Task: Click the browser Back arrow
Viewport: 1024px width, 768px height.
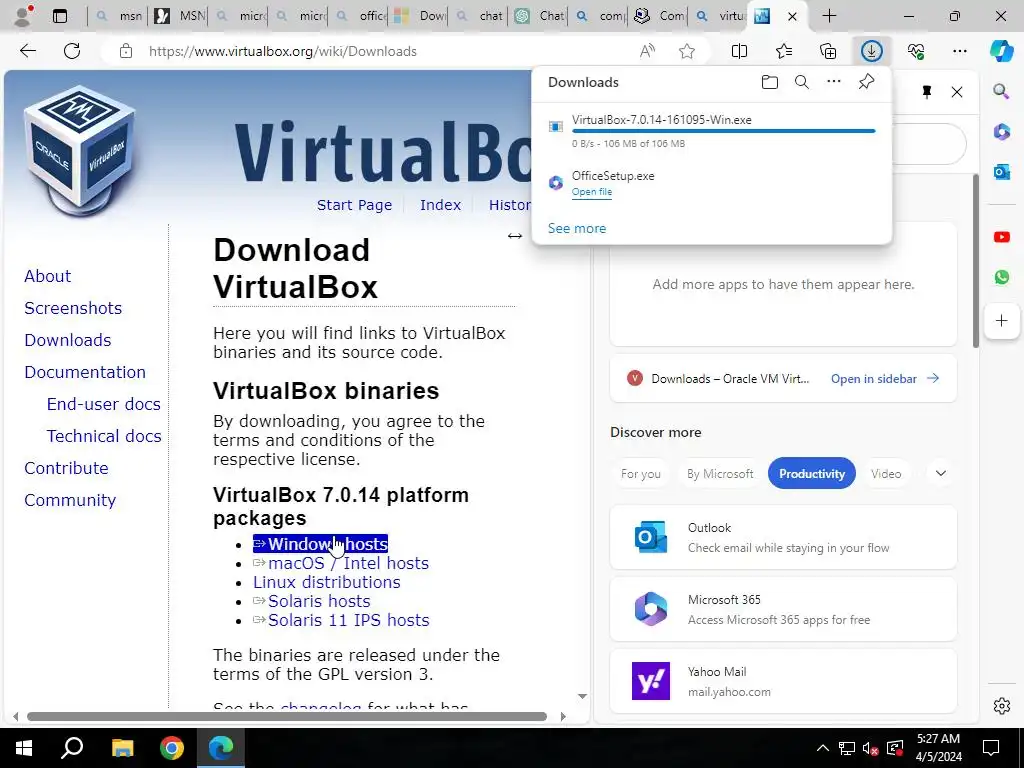Action: (x=27, y=51)
